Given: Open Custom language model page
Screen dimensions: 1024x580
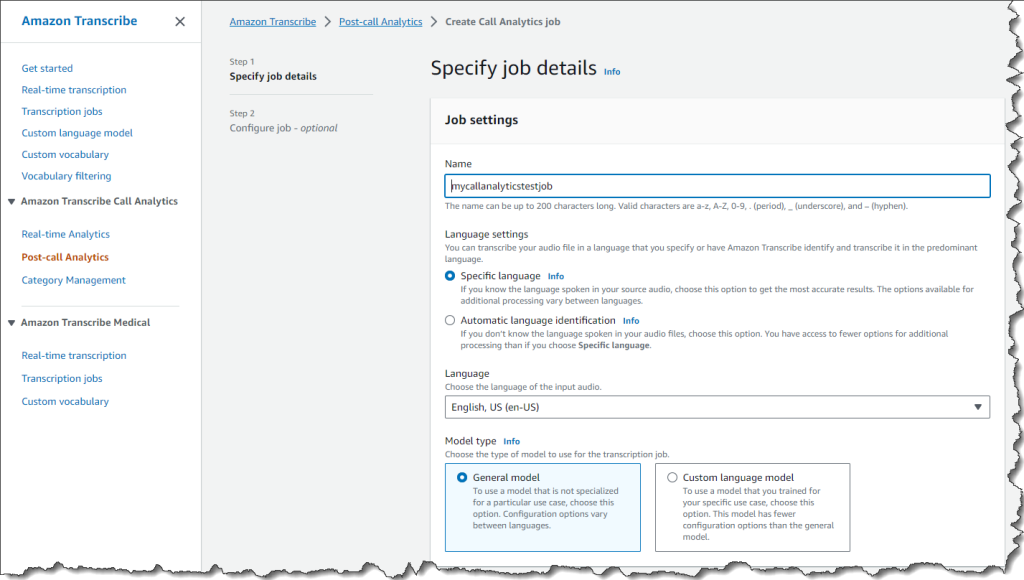Looking at the screenshot, I should point(77,133).
